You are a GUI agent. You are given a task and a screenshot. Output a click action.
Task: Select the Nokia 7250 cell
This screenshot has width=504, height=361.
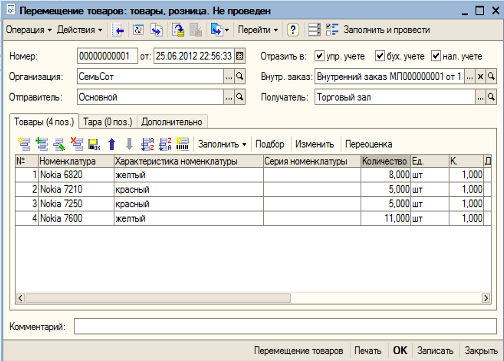[x=76, y=204]
